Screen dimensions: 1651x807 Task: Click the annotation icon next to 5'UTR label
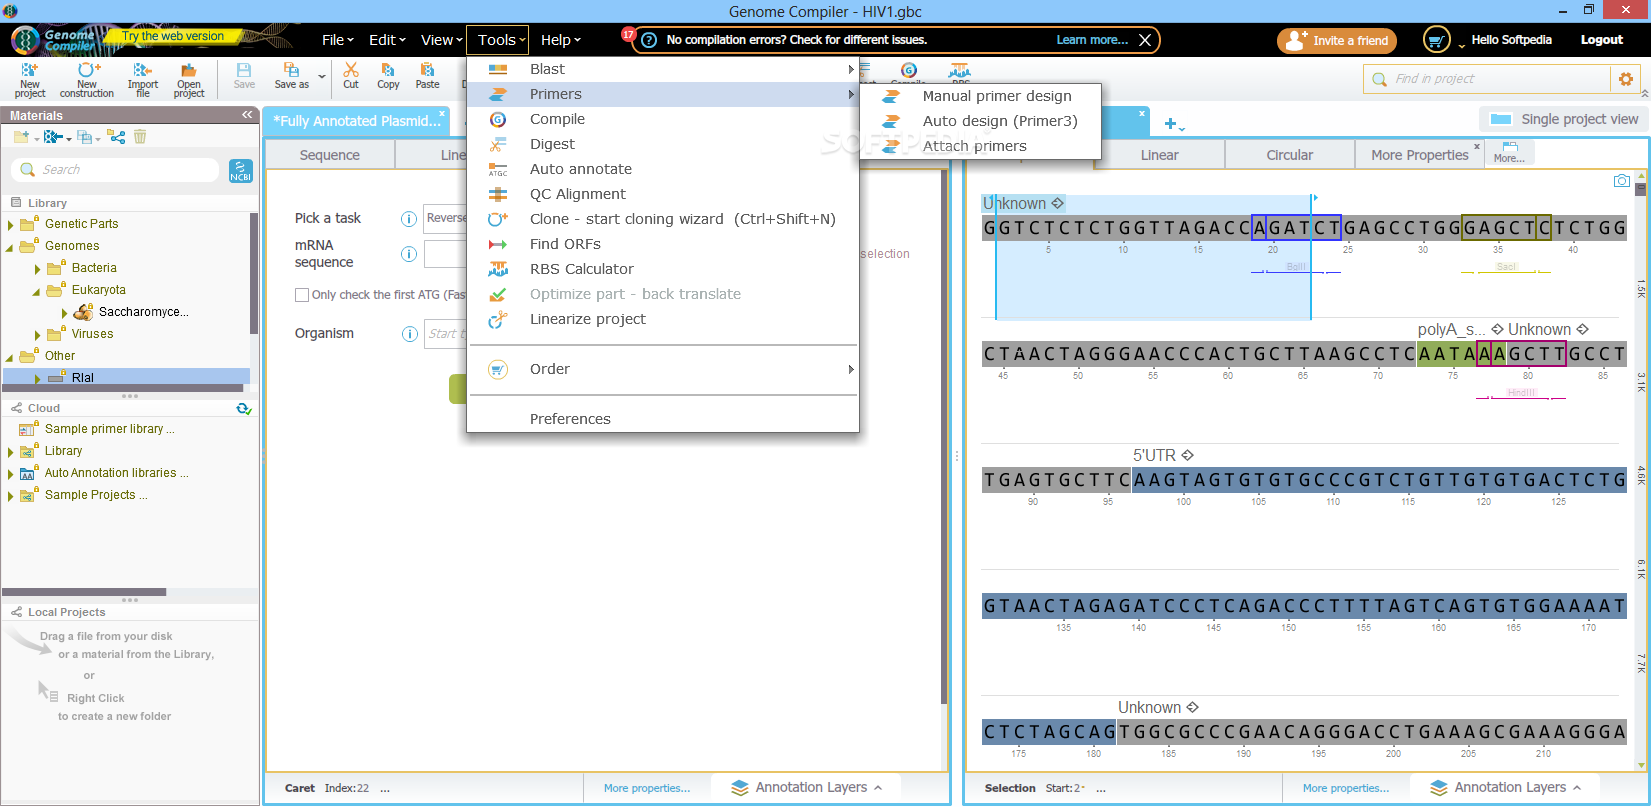pos(1187,455)
